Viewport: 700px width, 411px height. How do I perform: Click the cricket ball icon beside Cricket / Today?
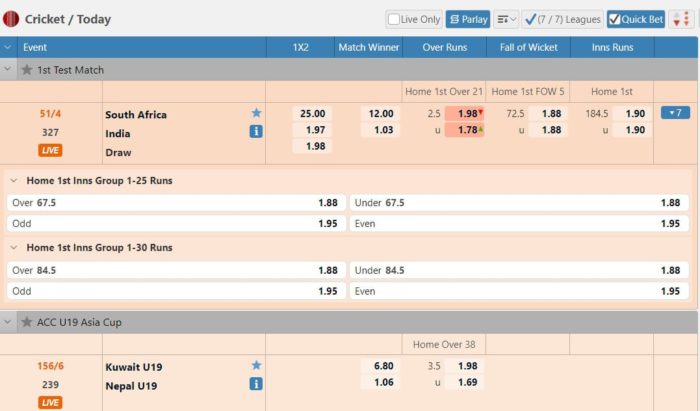(x=11, y=19)
